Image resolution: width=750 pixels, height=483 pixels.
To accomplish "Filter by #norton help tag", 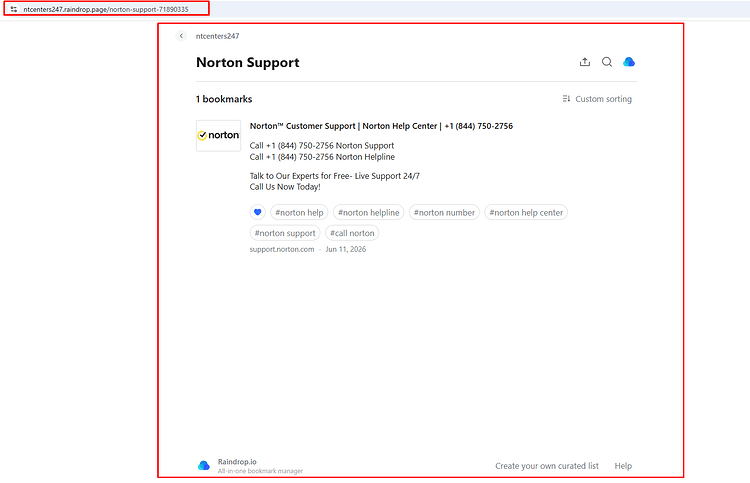I will (x=299, y=212).
